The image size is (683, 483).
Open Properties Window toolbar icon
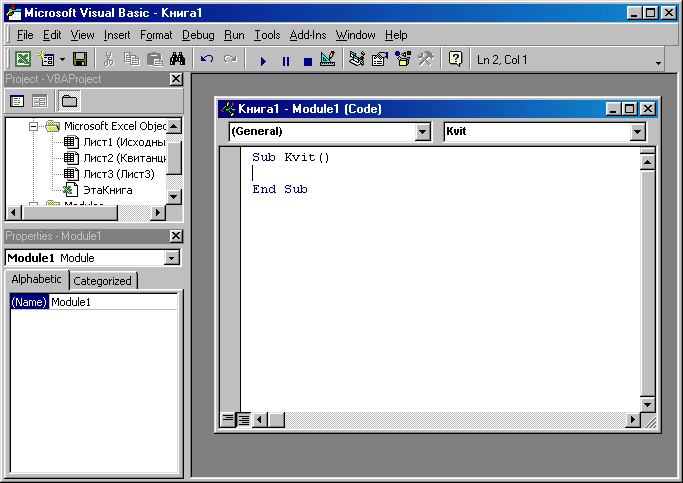(x=380, y=59)
